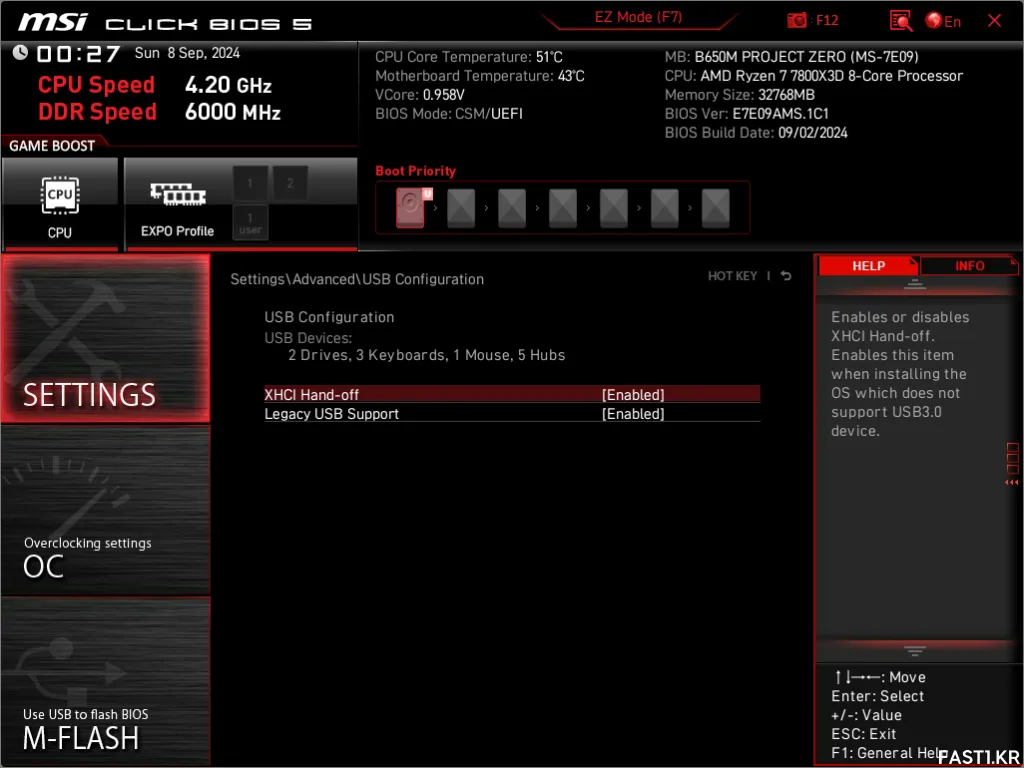Take a screenshot with the F12 camera icon
1024x768 pixels.
[797, 21]
